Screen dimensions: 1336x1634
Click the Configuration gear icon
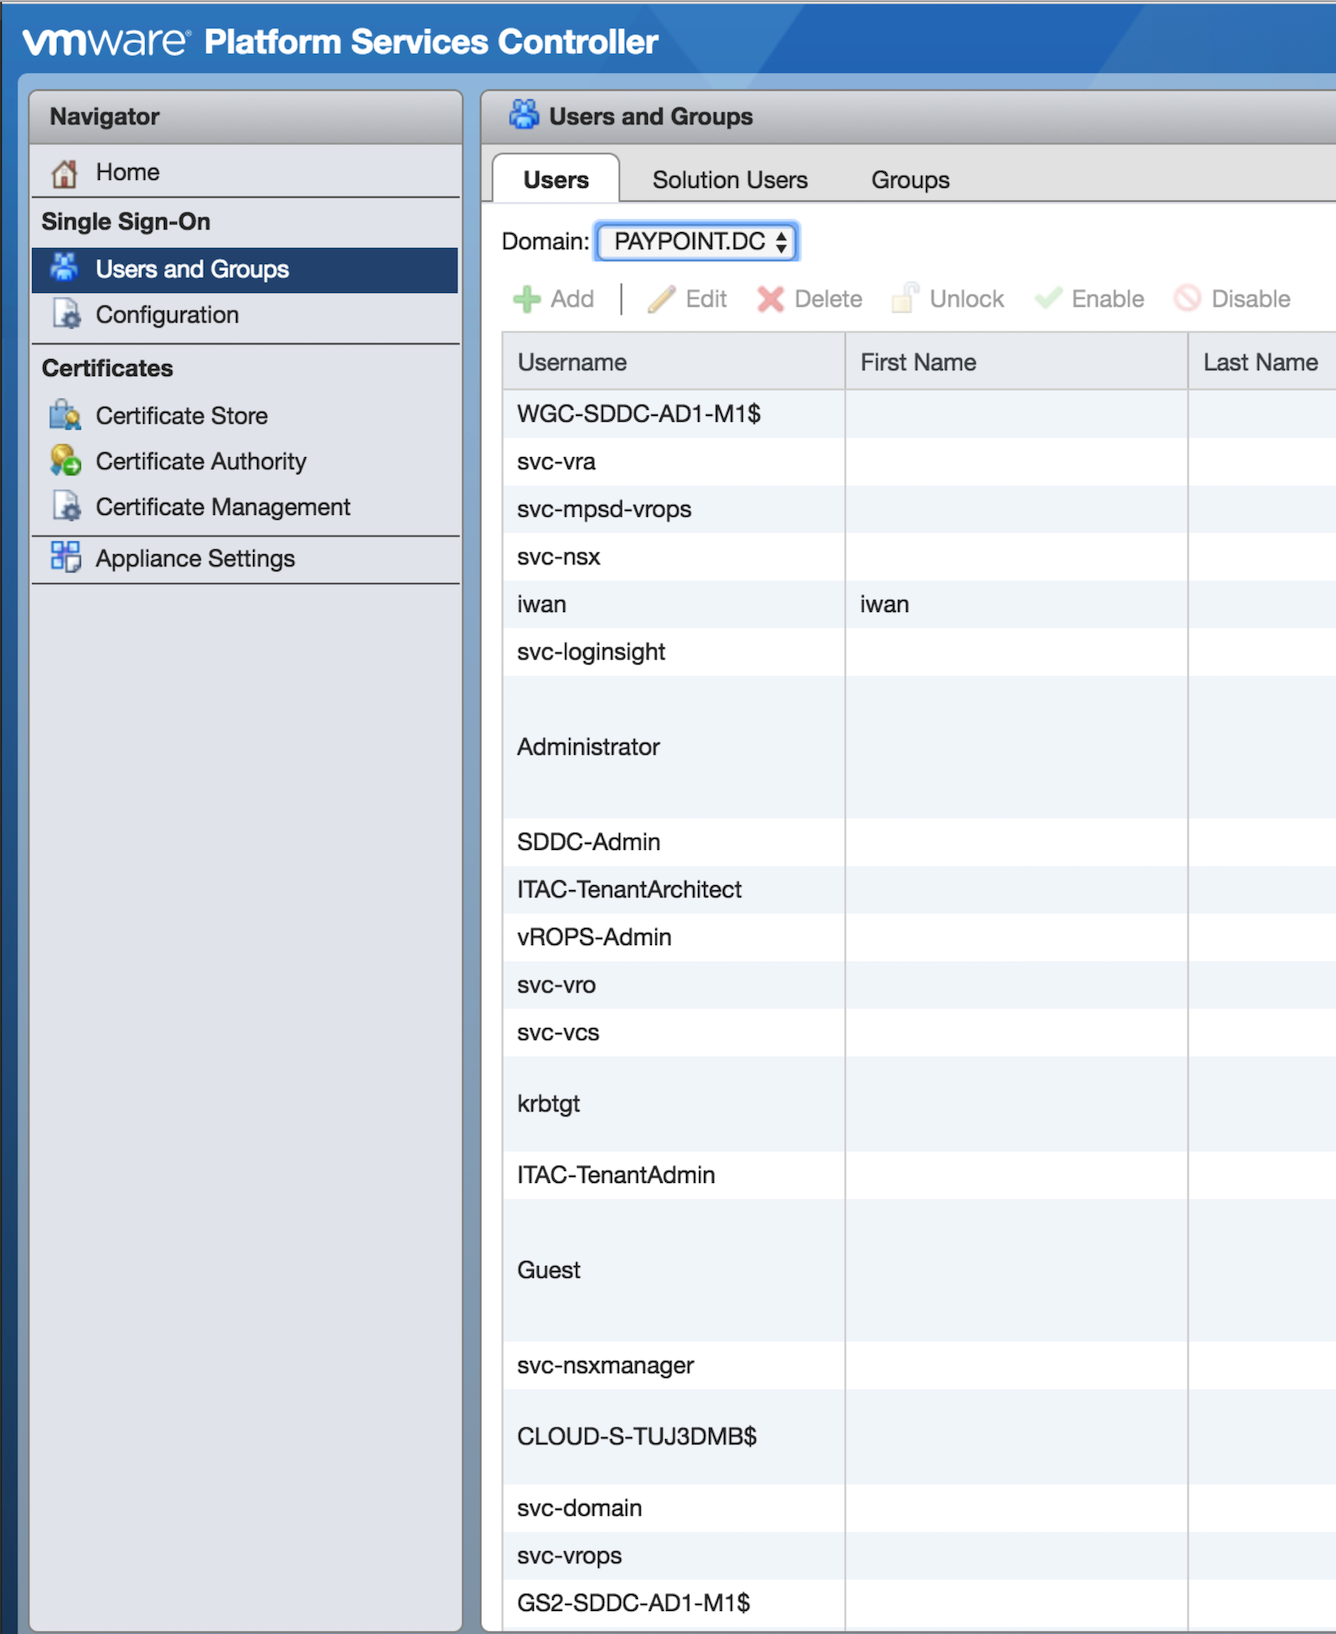click(65, 315)
